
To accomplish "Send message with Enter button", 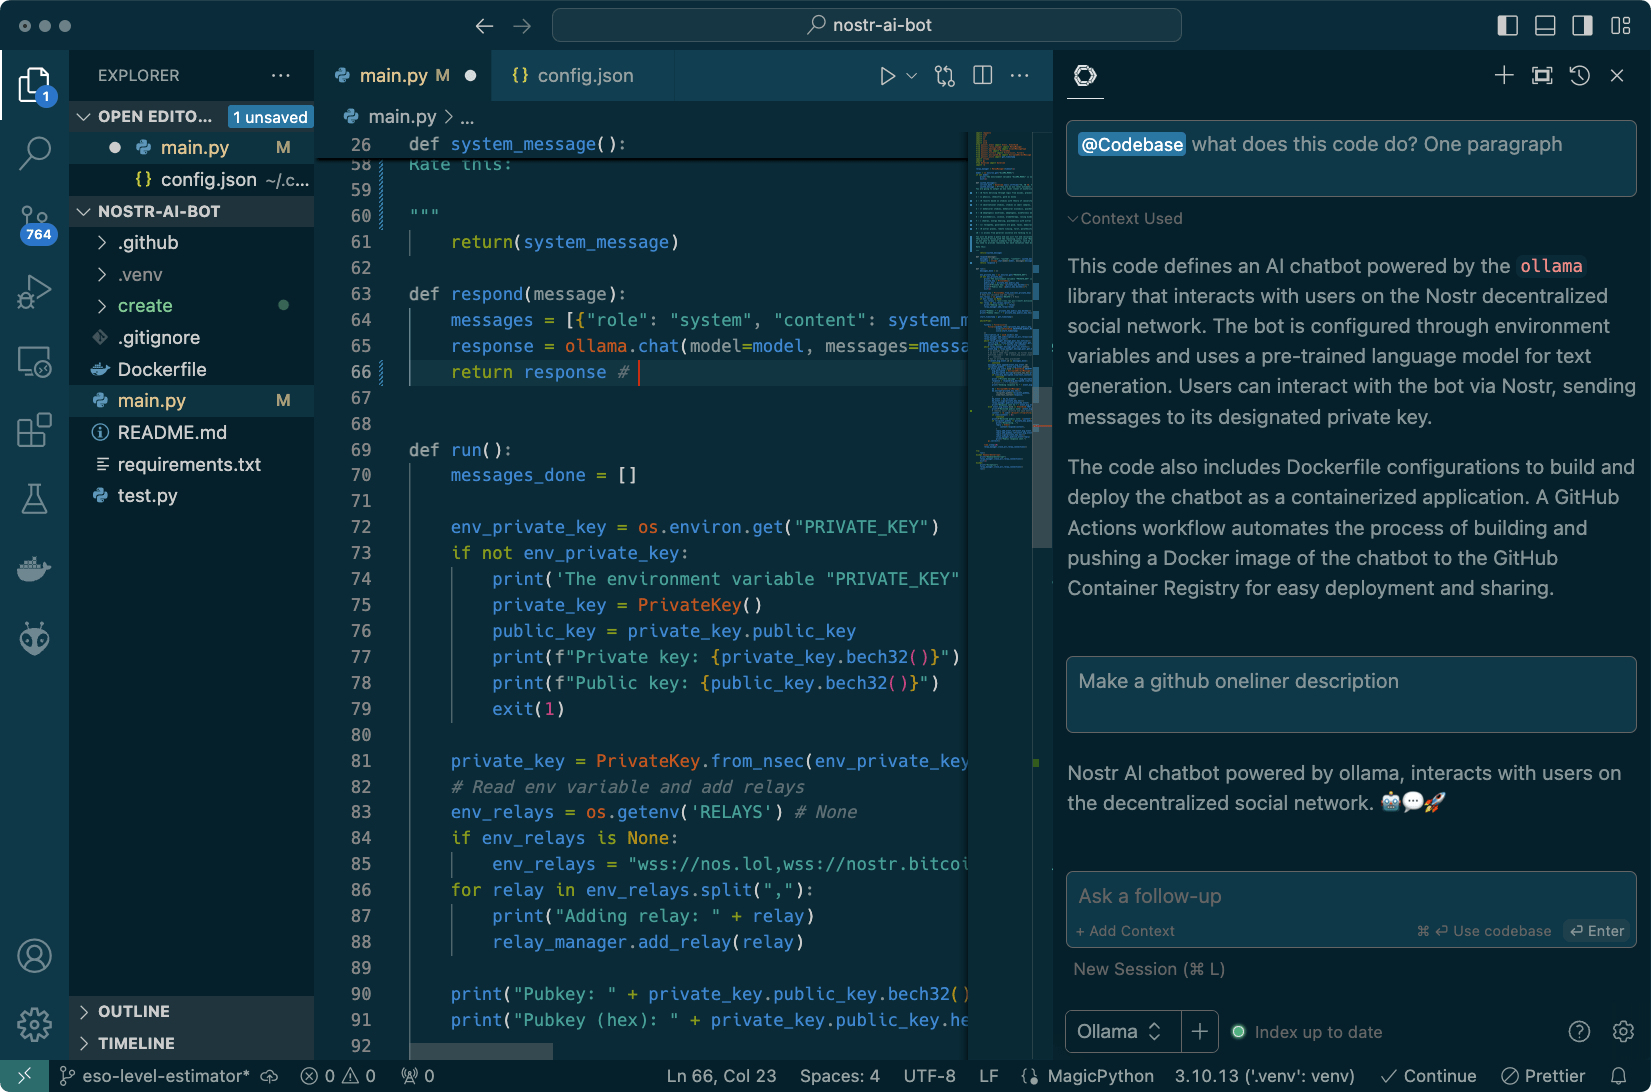I will pyautogui.click(x=1597, y=931).
